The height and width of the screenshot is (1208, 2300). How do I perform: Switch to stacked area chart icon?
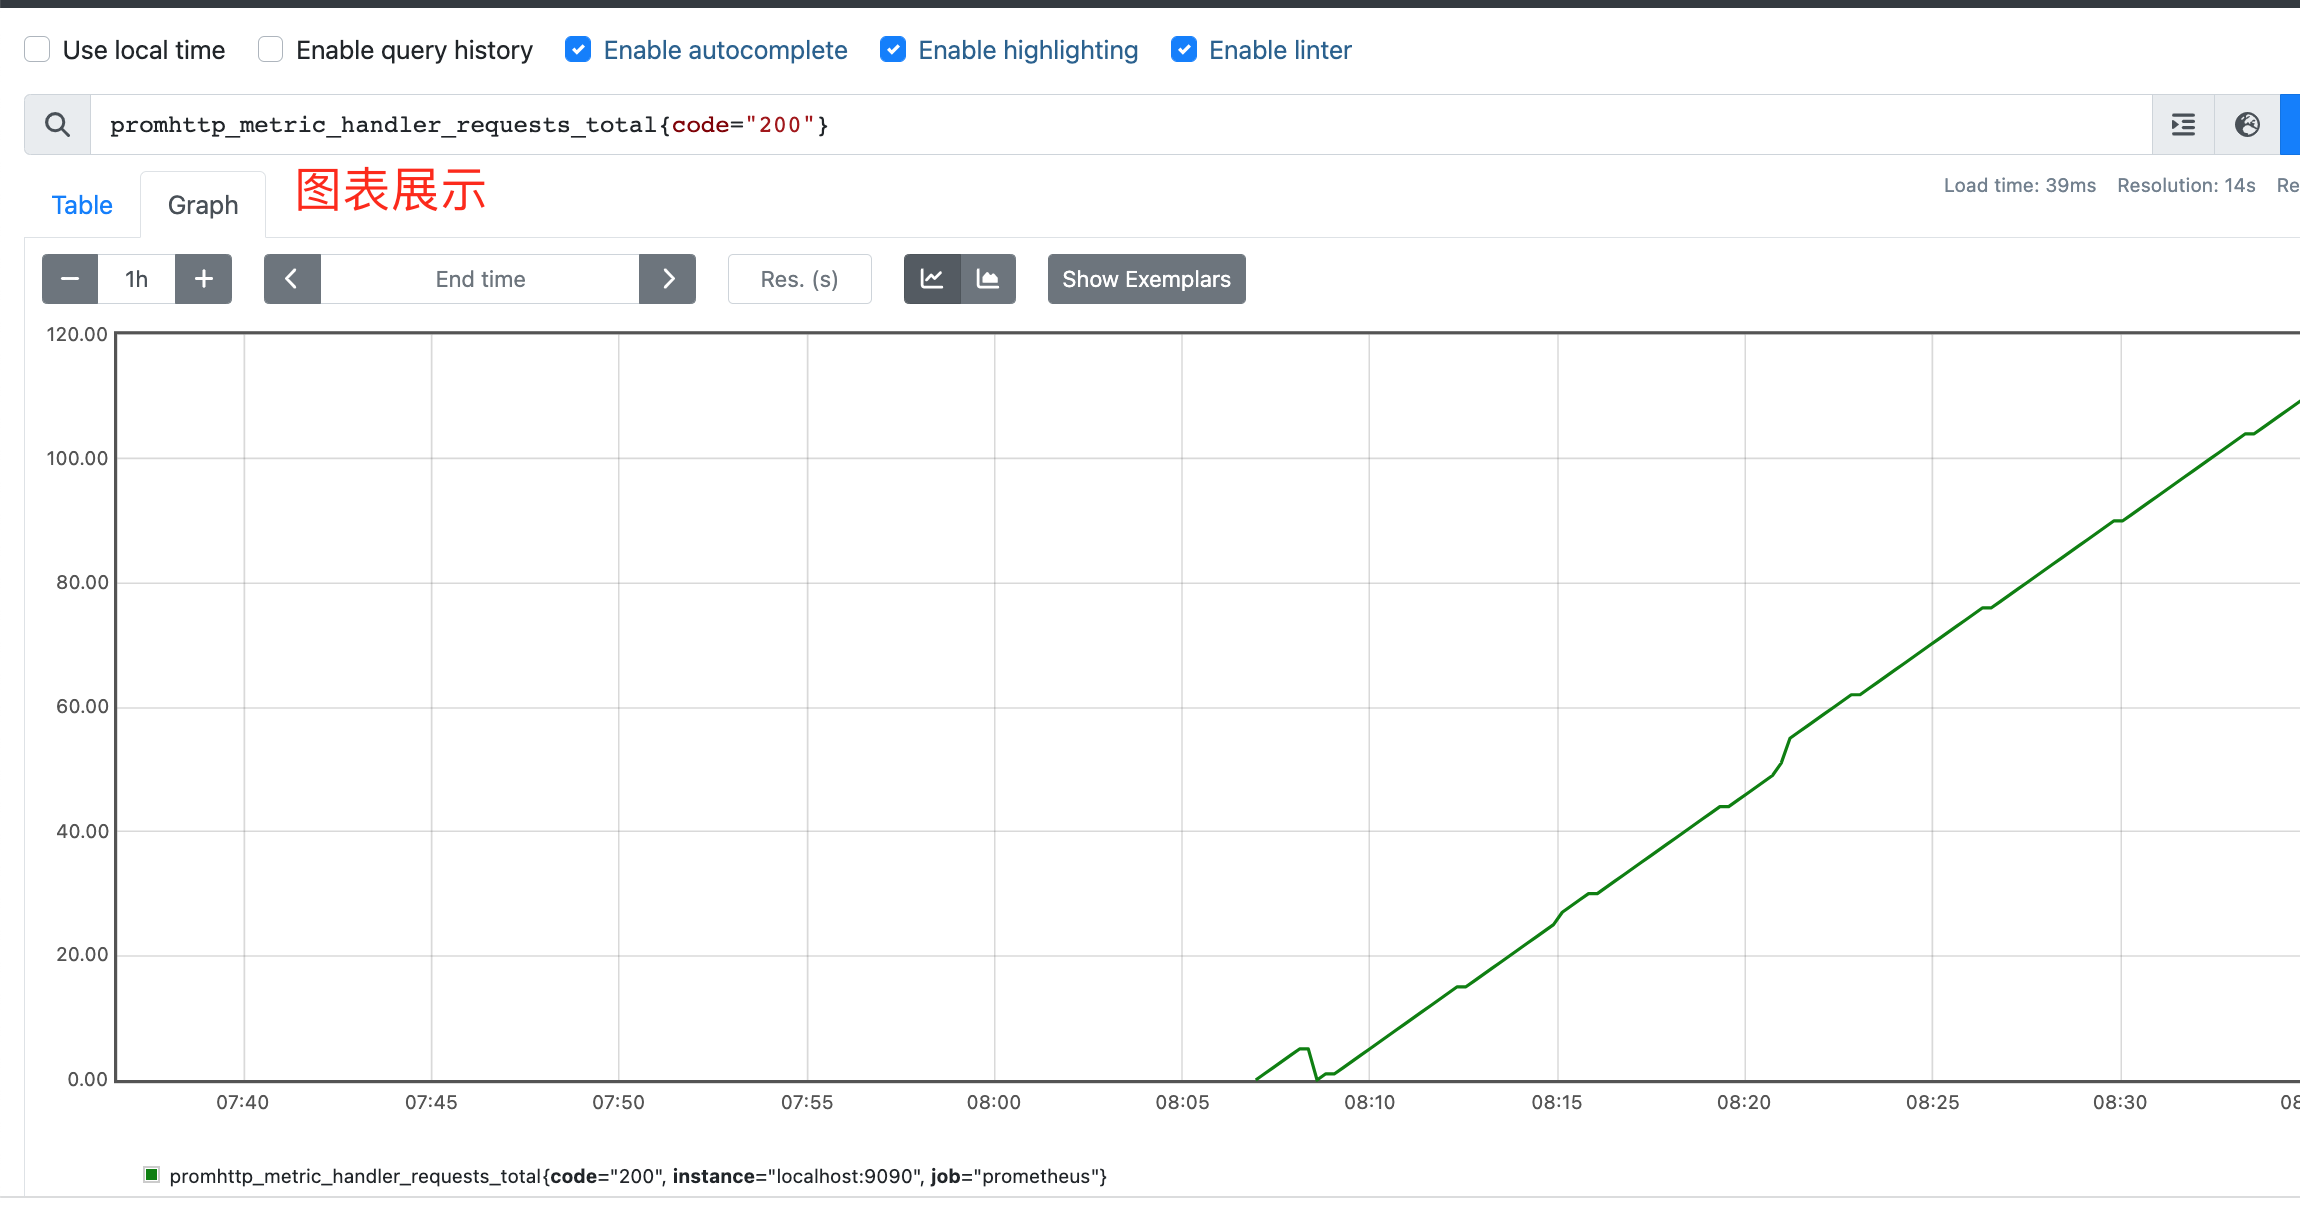(x=988, y=279)
